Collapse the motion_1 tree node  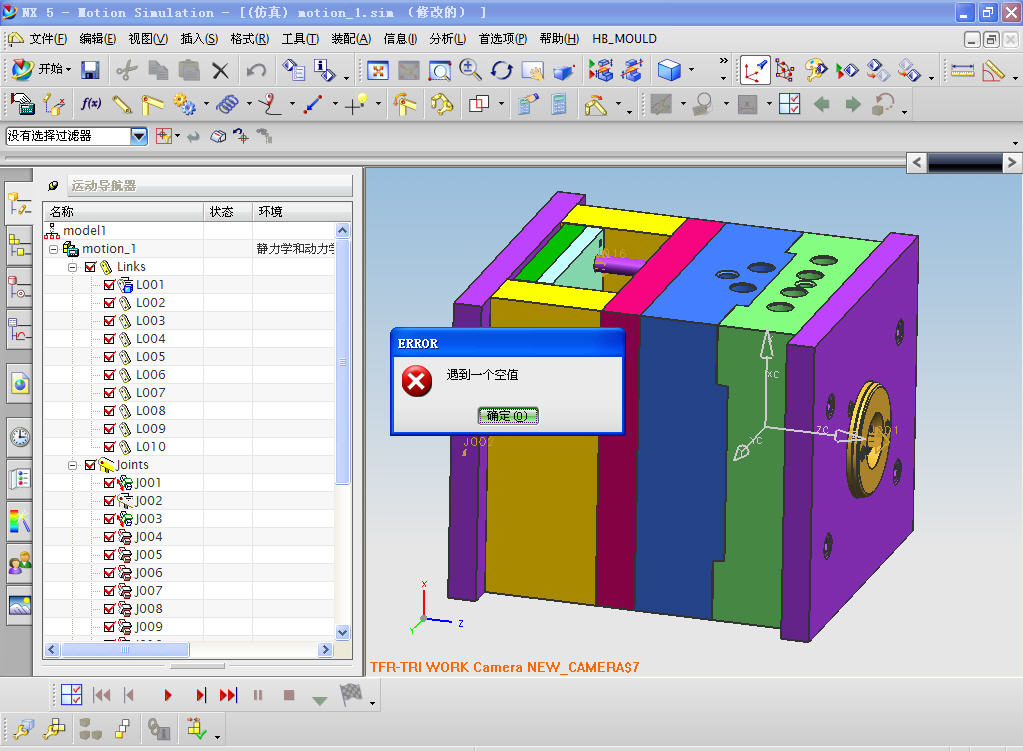pyautogui.click(x=54, y=249)
